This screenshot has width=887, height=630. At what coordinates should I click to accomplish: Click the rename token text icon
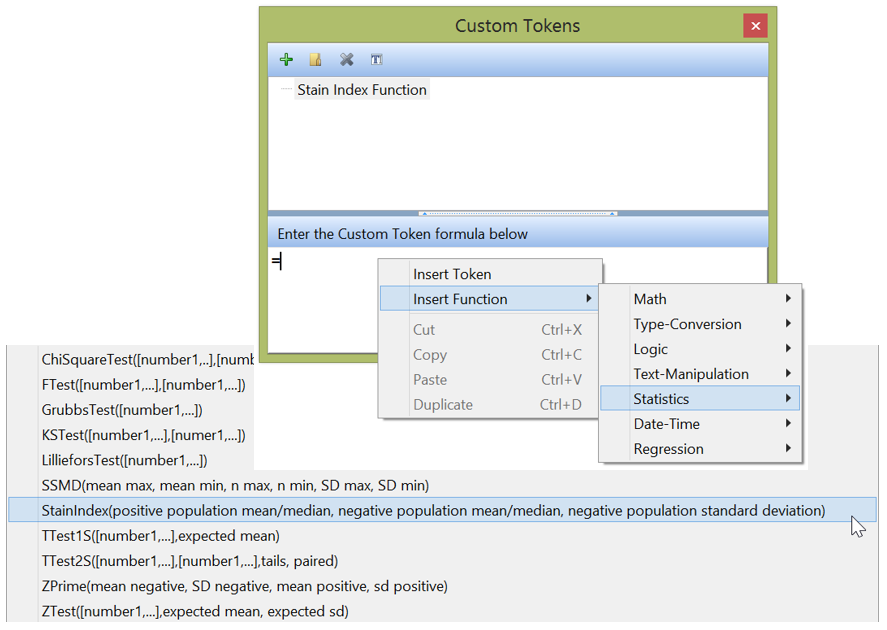tap(376, 60)
